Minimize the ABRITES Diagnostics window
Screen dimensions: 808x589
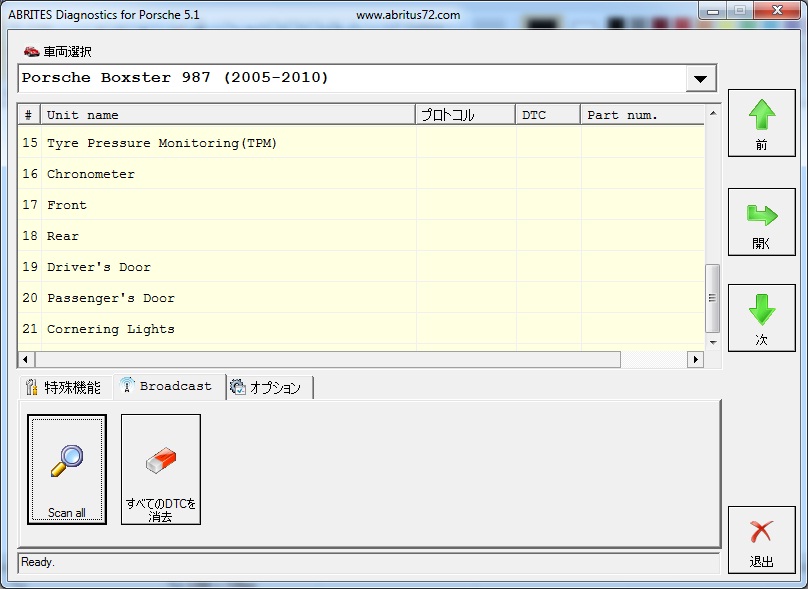[x=713, y=11]
